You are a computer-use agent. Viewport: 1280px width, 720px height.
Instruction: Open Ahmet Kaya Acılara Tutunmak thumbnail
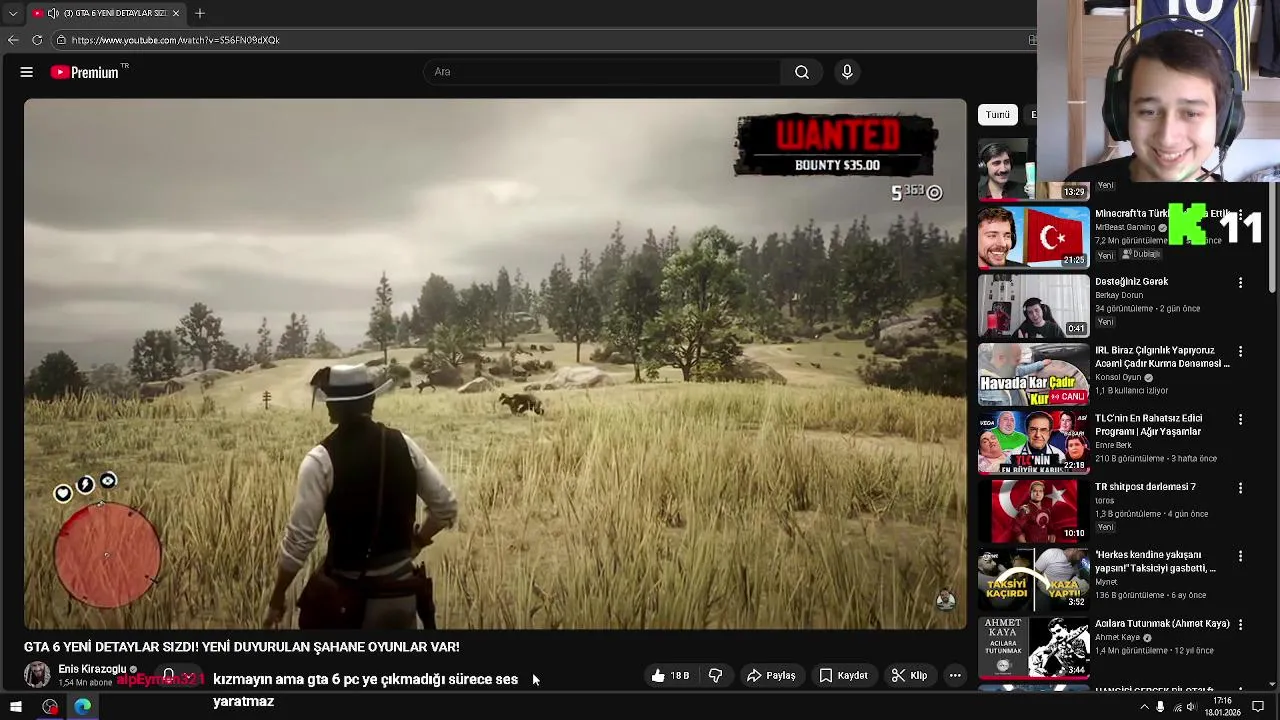coord(1033,647)
